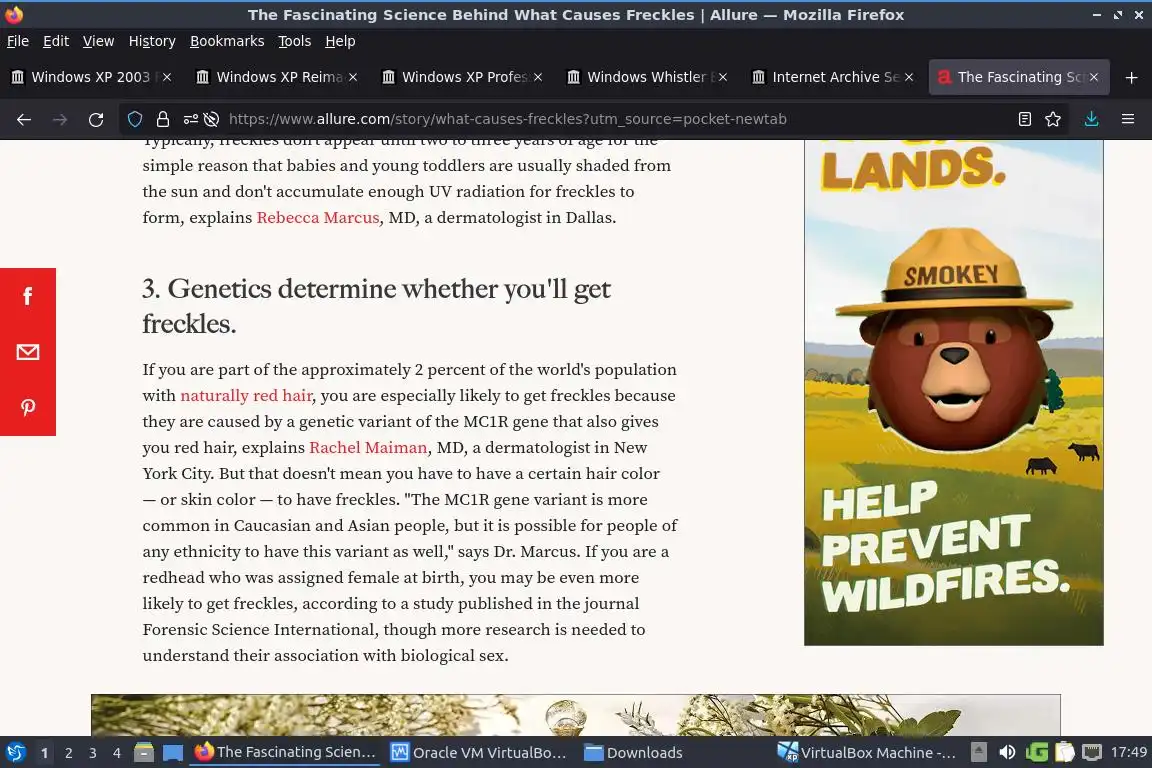
Task: Open the View menu
Action: (98, 41)
